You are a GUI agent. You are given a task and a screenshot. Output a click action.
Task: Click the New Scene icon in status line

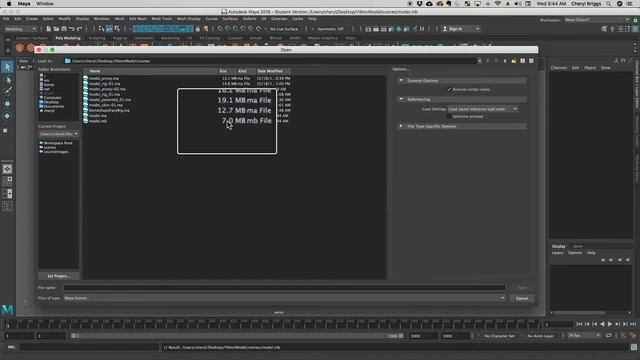(49, 29)
